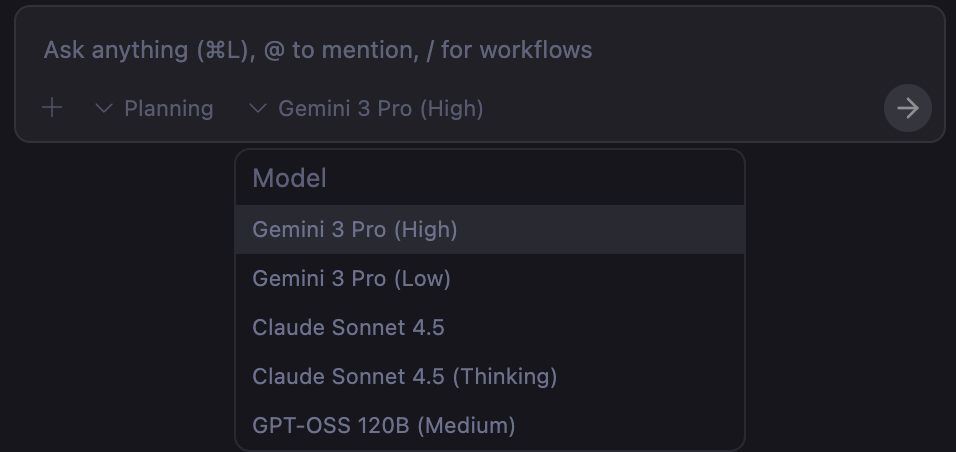The image size is (956, 452).
Task: Click the circular submit button in the chat box
Action: pos(907,108)
